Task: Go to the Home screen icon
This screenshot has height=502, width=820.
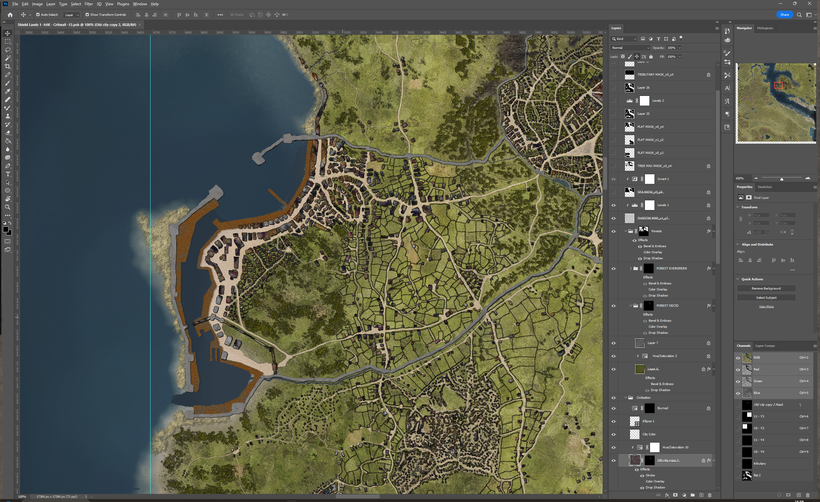Action: [x=9, y=15]
